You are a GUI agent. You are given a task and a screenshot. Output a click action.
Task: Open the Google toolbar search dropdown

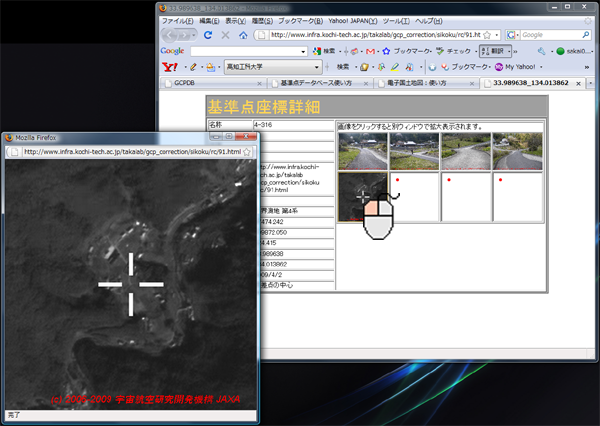tap(303, 51)
